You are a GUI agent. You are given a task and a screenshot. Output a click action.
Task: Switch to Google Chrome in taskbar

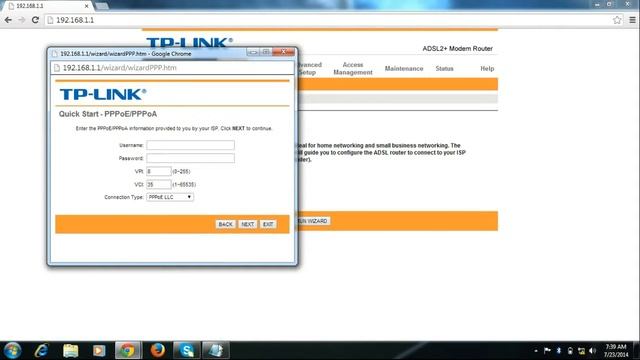(x=128, y=351)
